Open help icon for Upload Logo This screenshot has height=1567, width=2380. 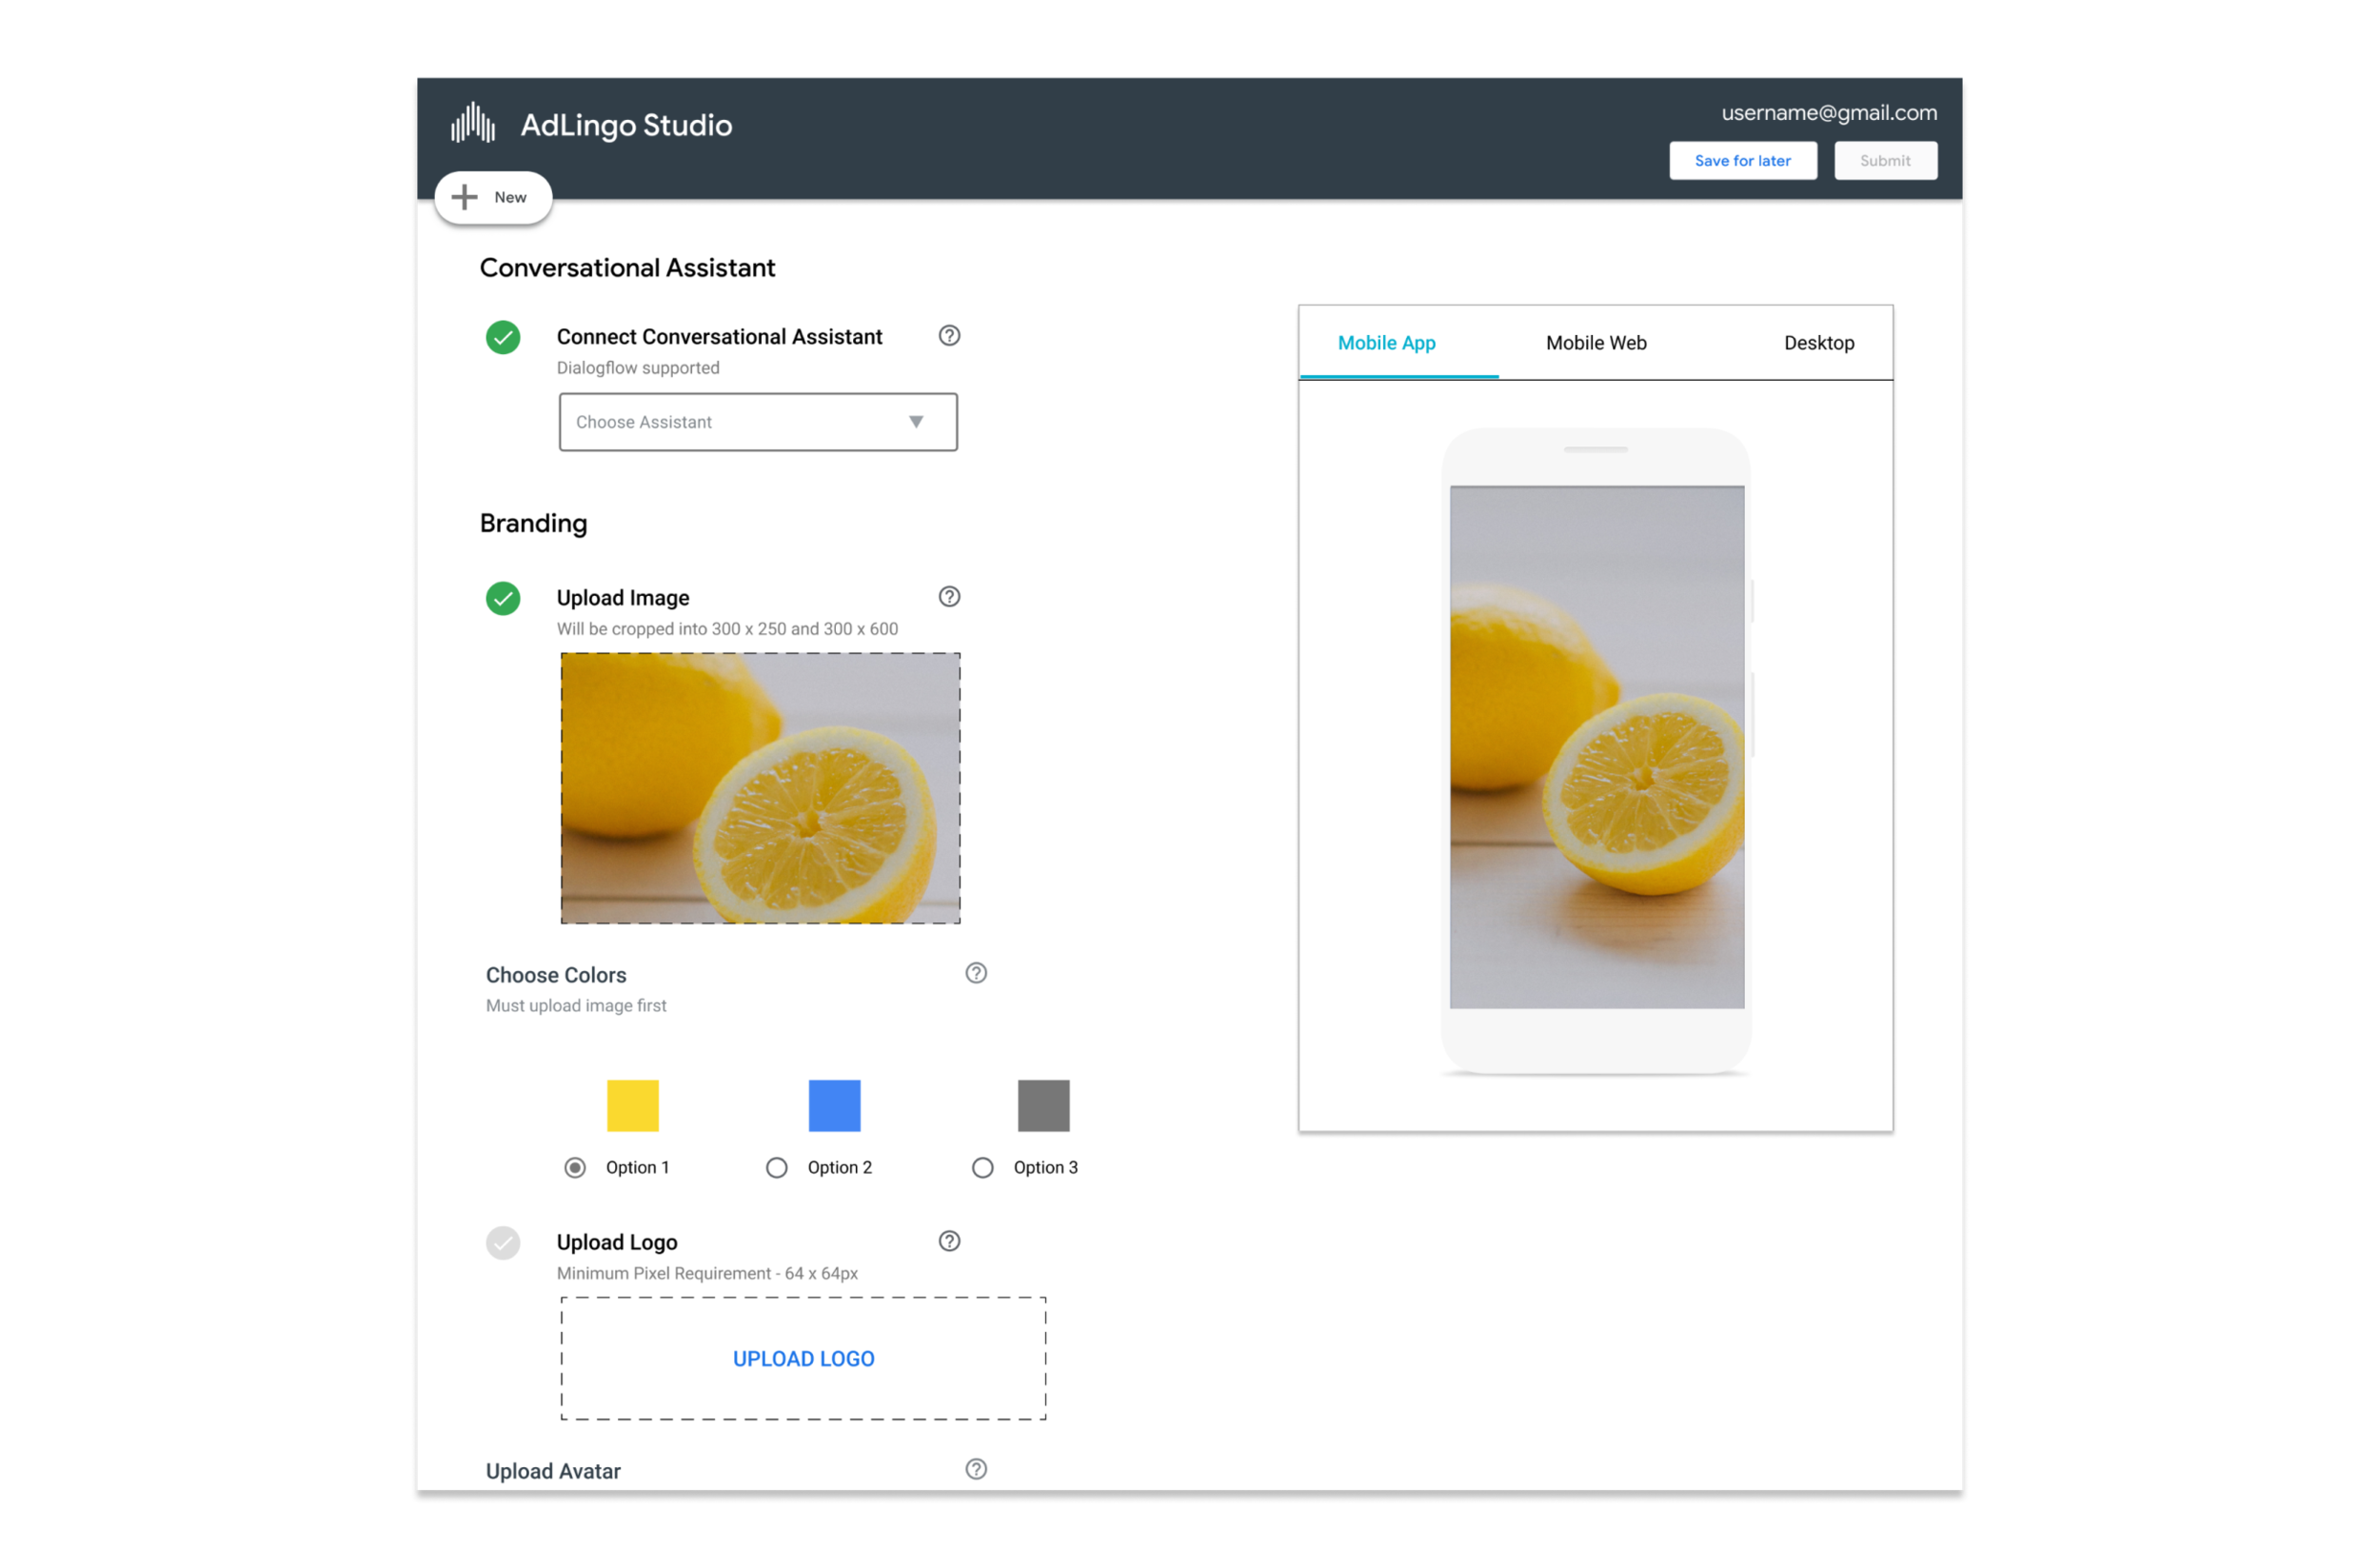[949, 1241]
